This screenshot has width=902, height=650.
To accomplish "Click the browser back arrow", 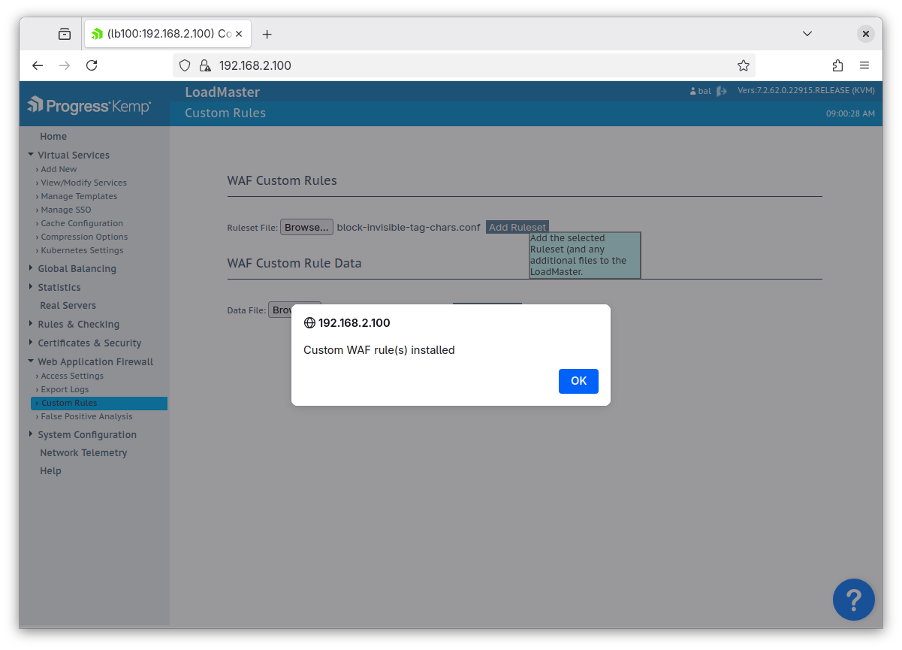I will click(37, 65).
